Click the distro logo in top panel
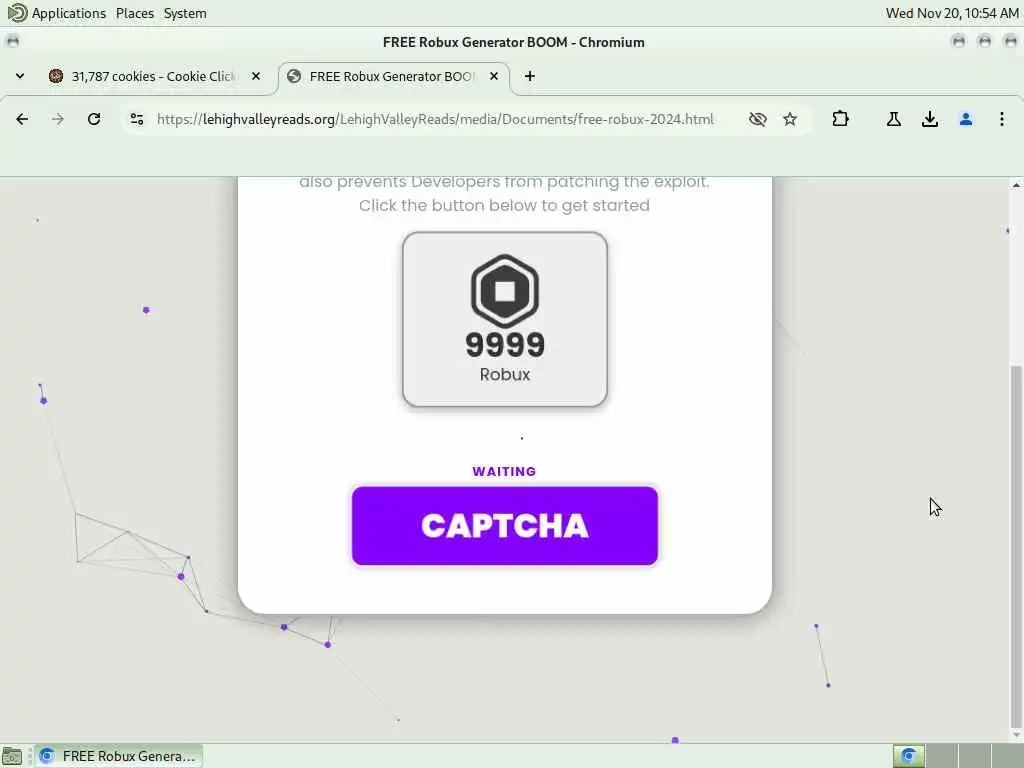Screen dimensions: 1024x768 coord(16,13)
